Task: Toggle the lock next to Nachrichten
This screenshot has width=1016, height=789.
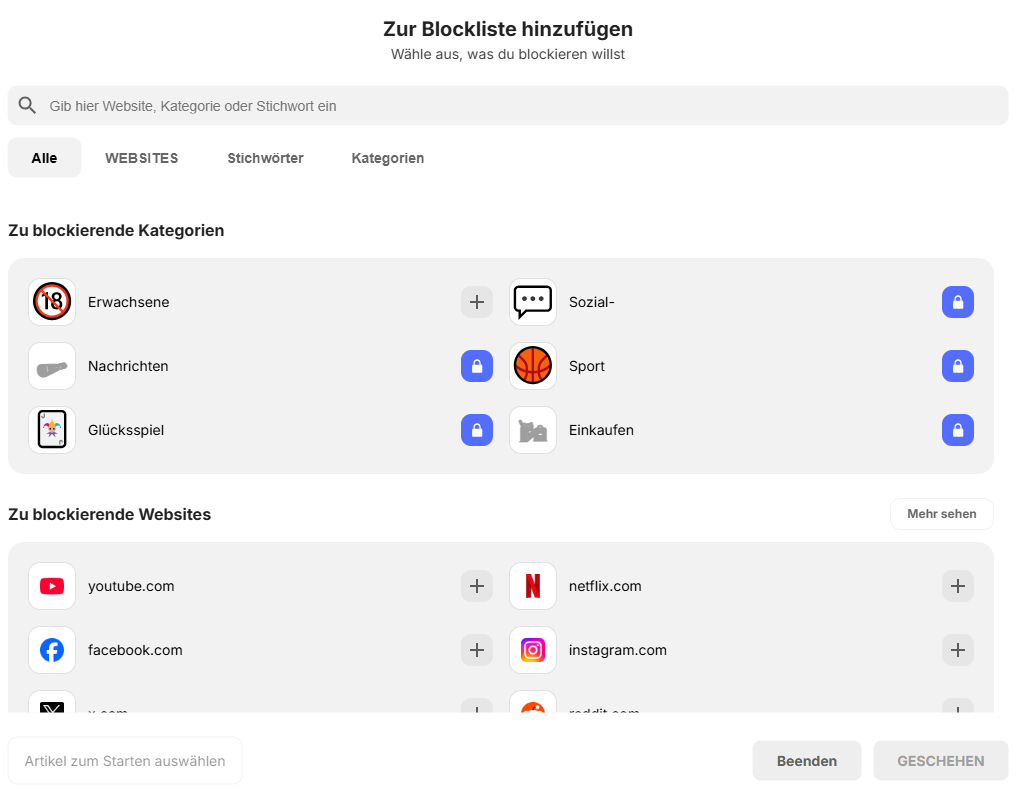Action: coord(477,365)
